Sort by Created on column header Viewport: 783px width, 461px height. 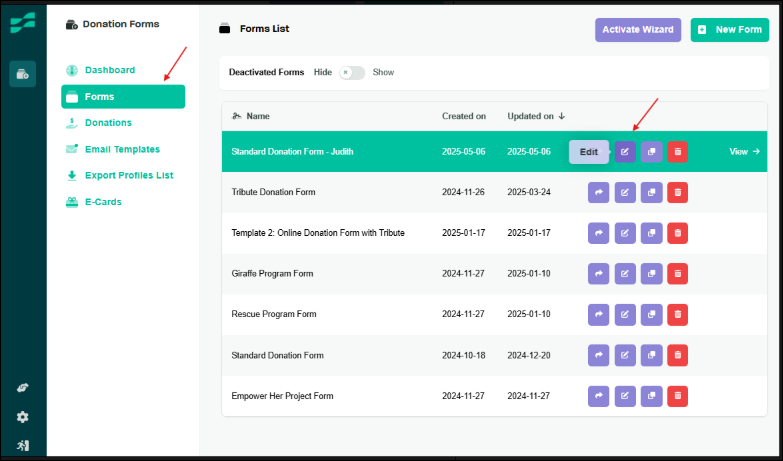[464, 116]
